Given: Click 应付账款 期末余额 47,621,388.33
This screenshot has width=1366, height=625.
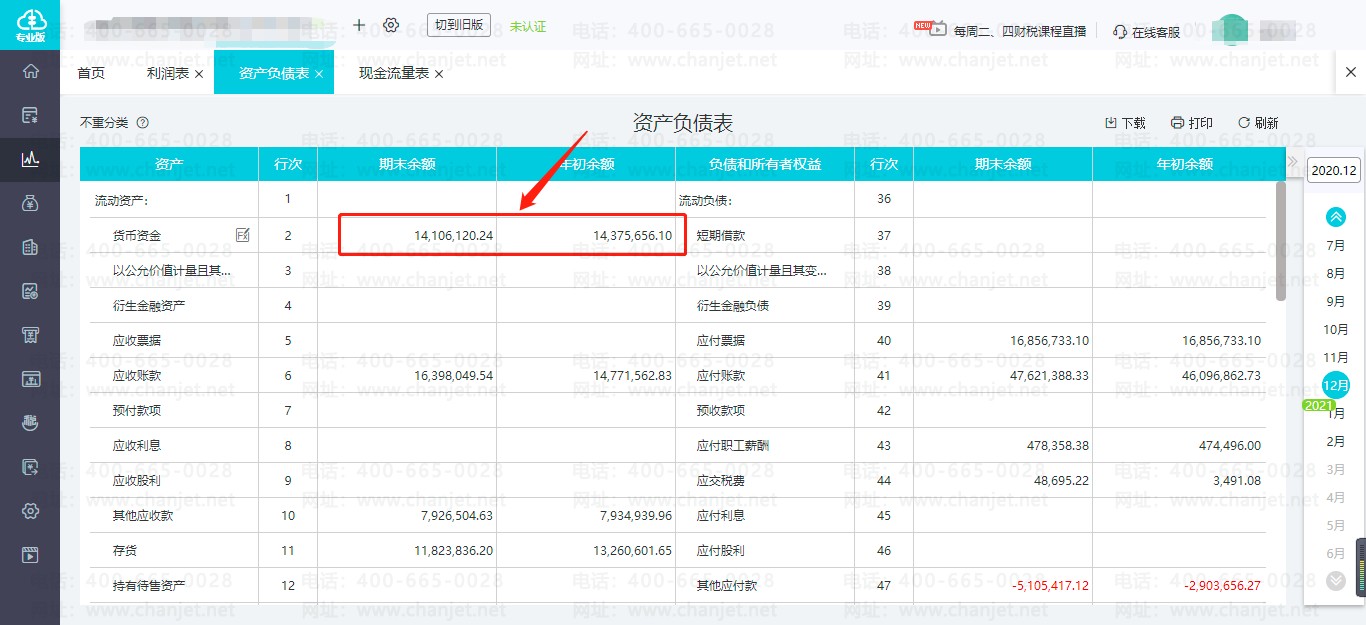Looking at the screenshot, I should 1049,375.
